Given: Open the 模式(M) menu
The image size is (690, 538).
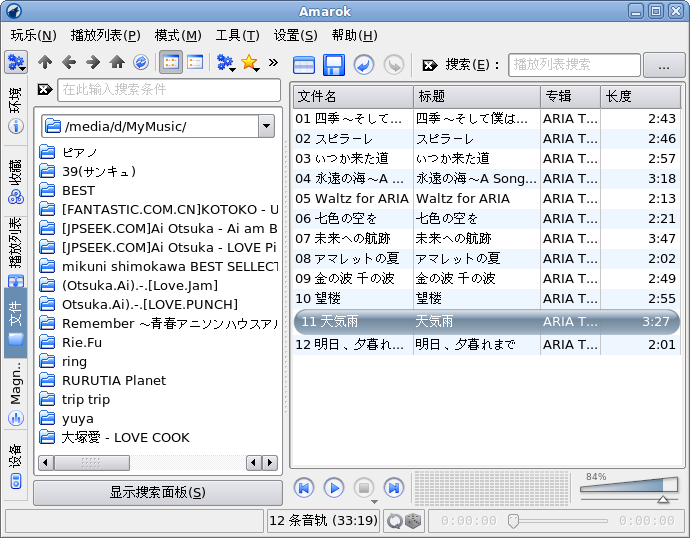Looking at the screenshot, I should click(x=178, y=35).
